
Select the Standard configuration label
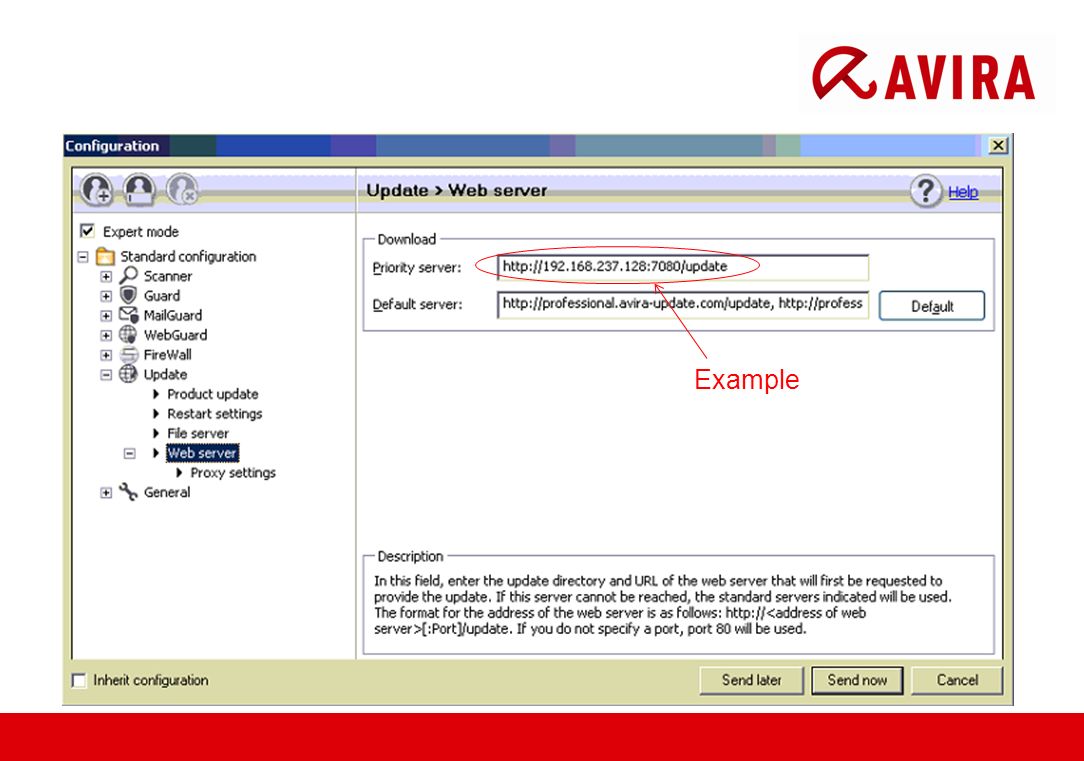pyautogui.click(x=188, y=256)
